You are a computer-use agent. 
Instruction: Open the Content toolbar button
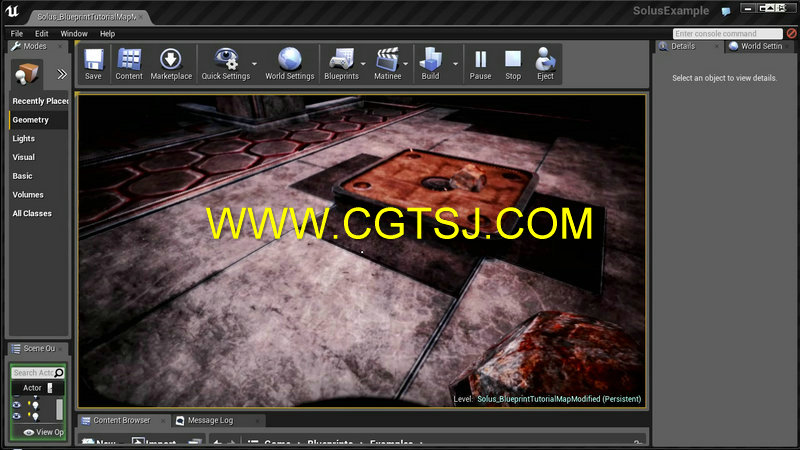129,64
